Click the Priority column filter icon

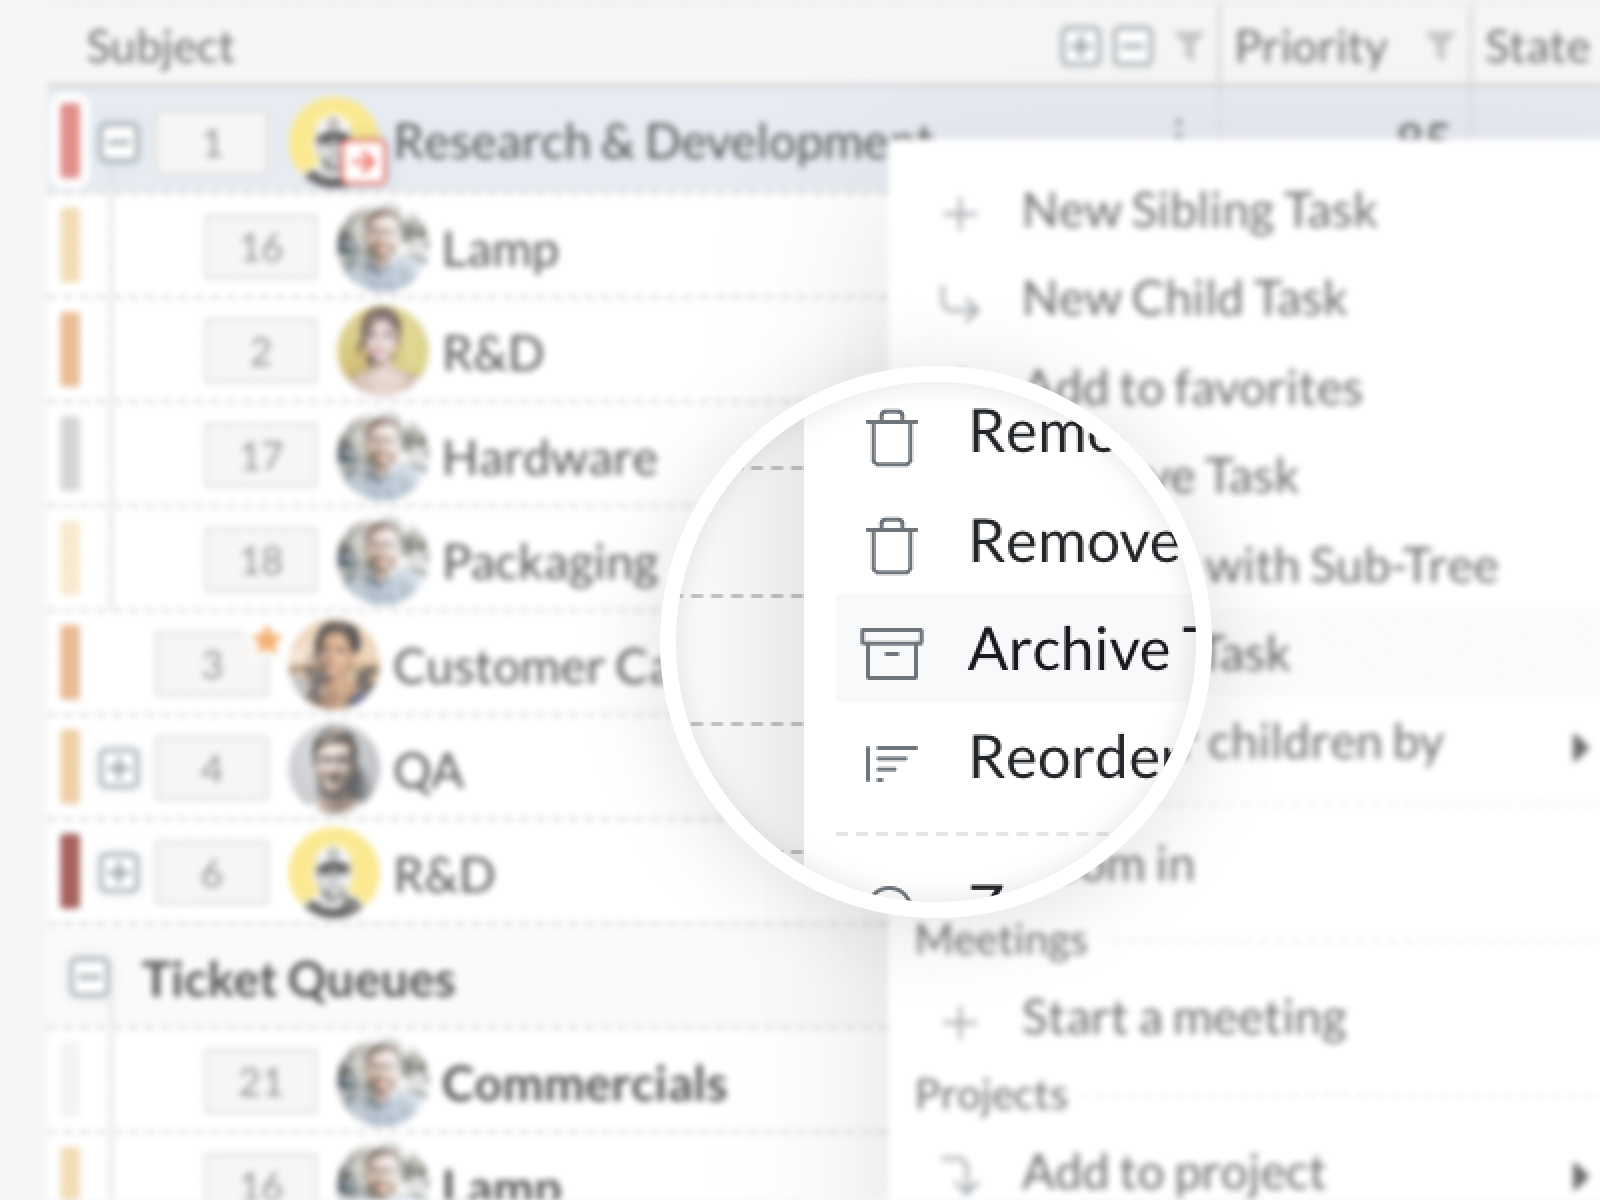click(1439, 47)
